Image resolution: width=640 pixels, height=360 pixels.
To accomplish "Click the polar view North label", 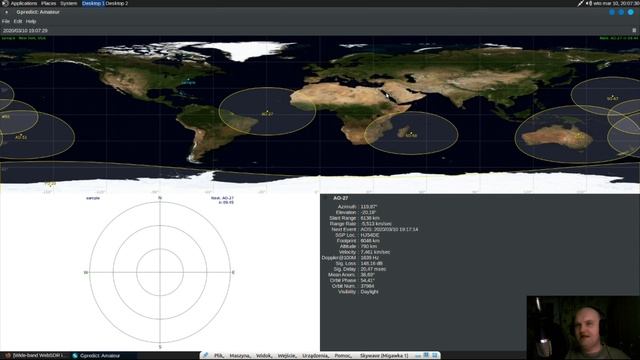I will 160,198.
